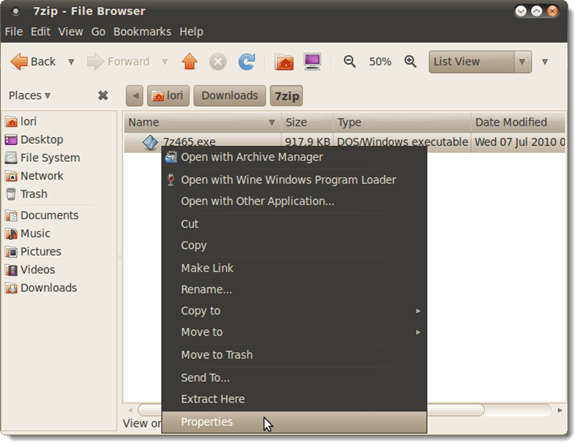Sort by the Name column header
Screen dimensions: 580x447
pos(202,122)
